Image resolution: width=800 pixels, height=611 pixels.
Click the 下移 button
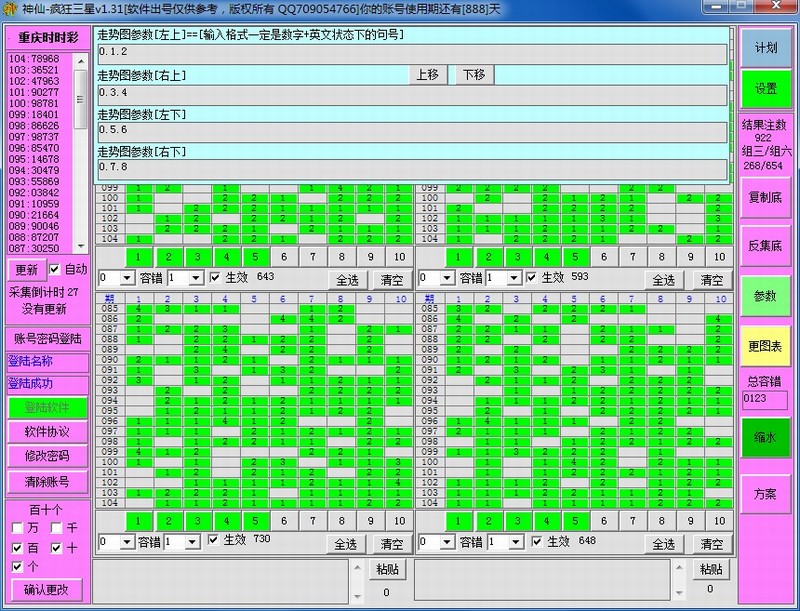click(472, 75)
